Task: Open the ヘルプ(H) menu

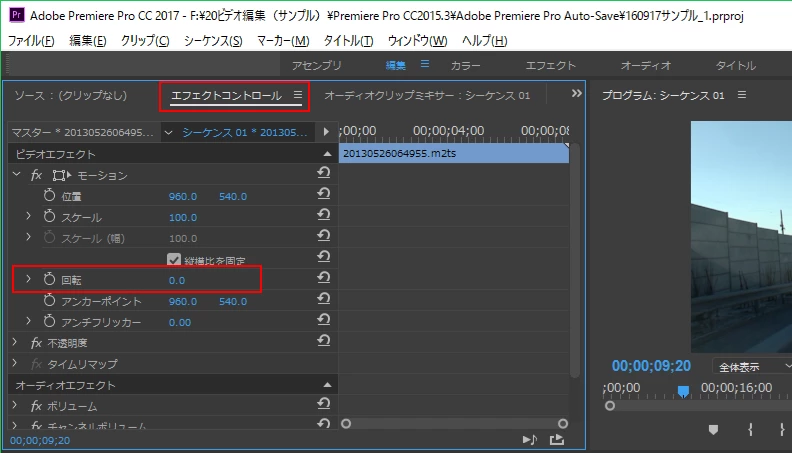Action: [x=484, y=41]
